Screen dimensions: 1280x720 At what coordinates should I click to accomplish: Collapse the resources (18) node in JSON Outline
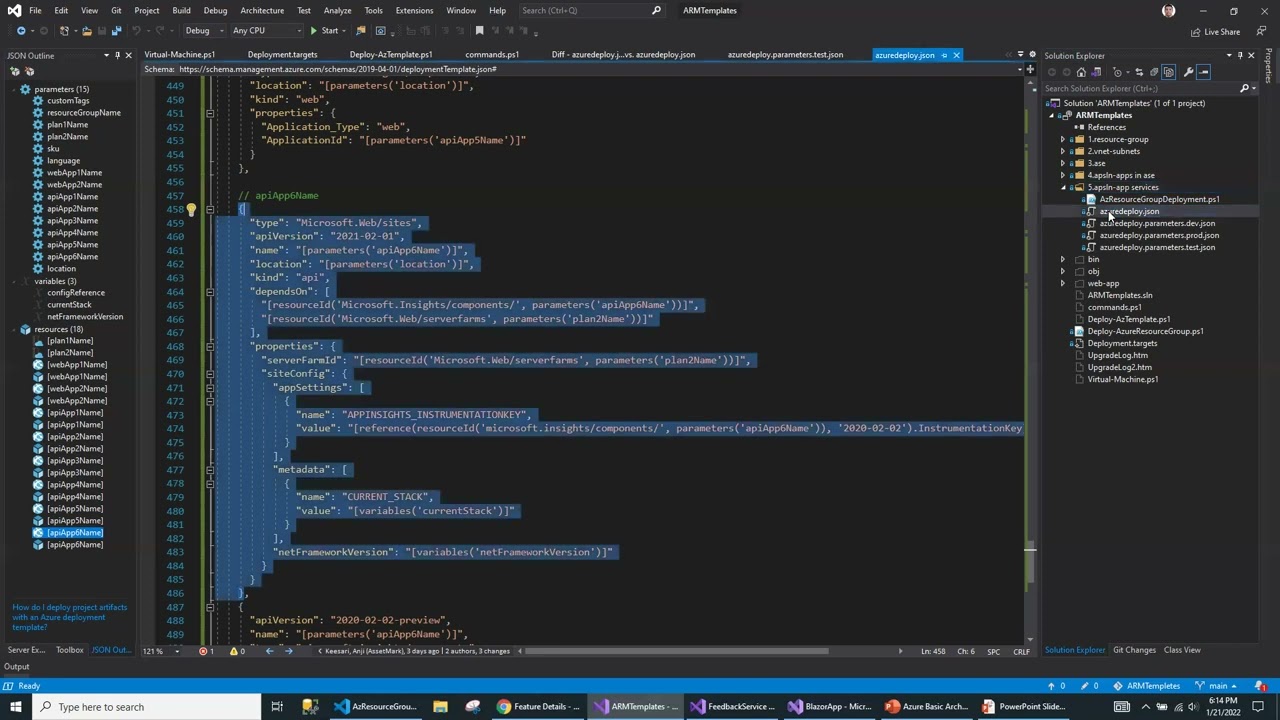coord(14,329)
